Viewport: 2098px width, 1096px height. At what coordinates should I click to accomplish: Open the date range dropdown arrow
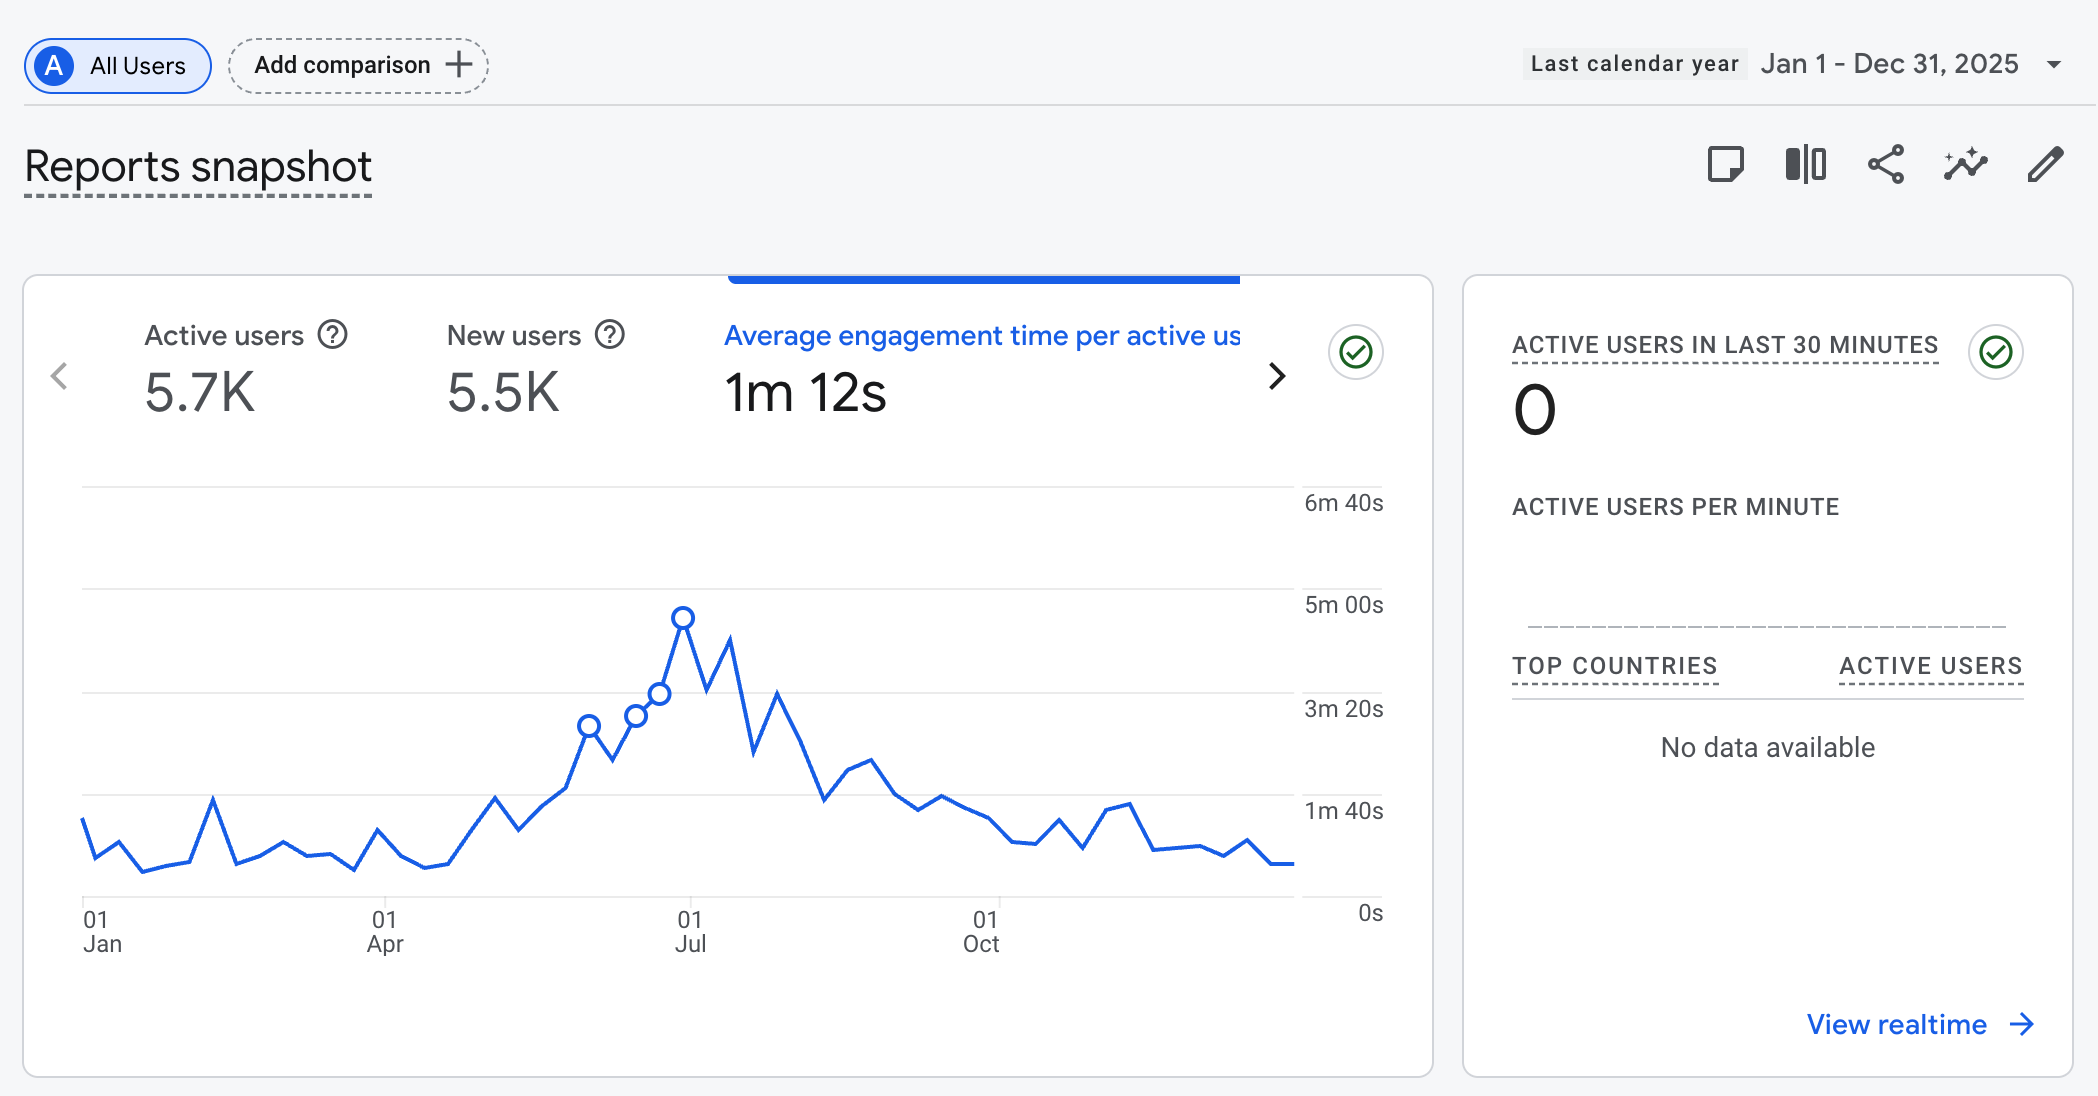pyautogui.click(x=2054, y=65)
